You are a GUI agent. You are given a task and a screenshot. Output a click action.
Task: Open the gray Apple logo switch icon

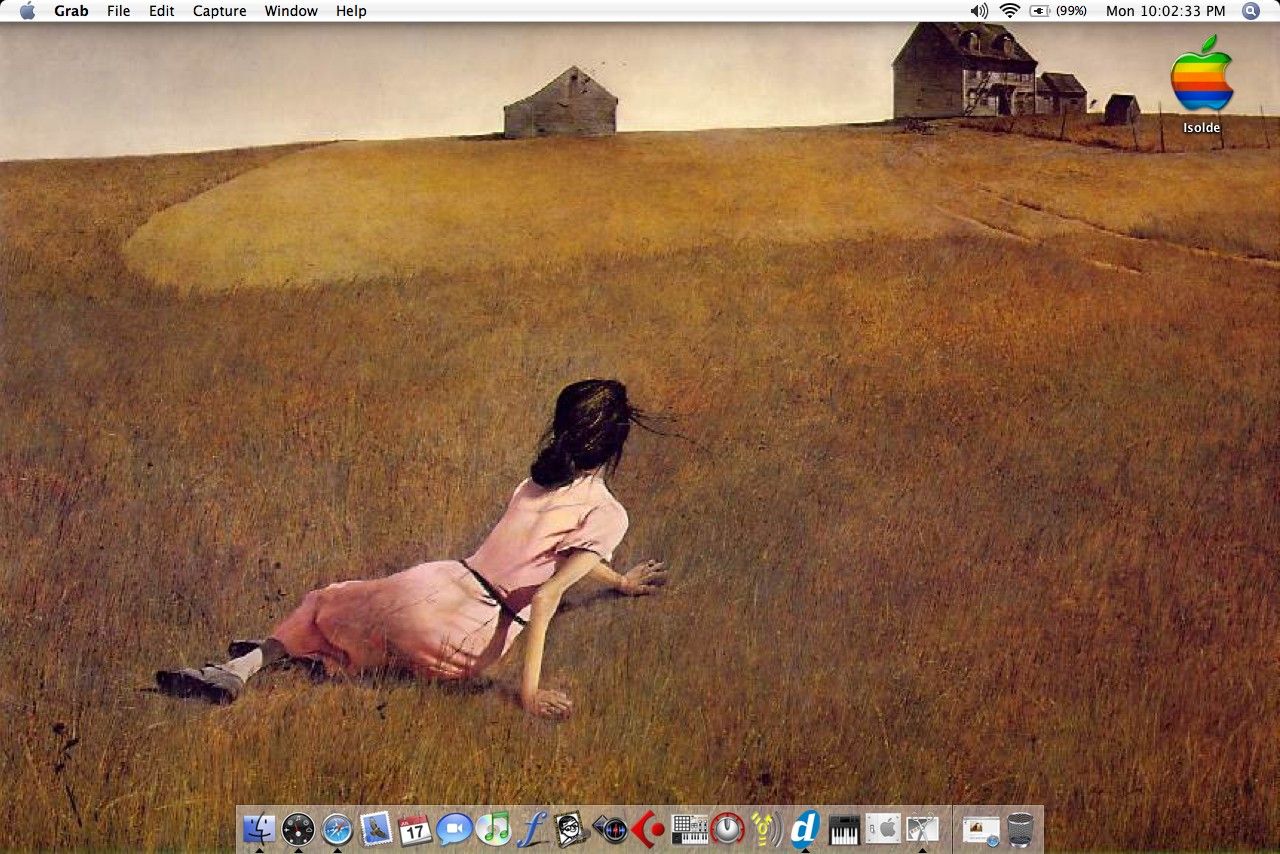pos(883,828)
